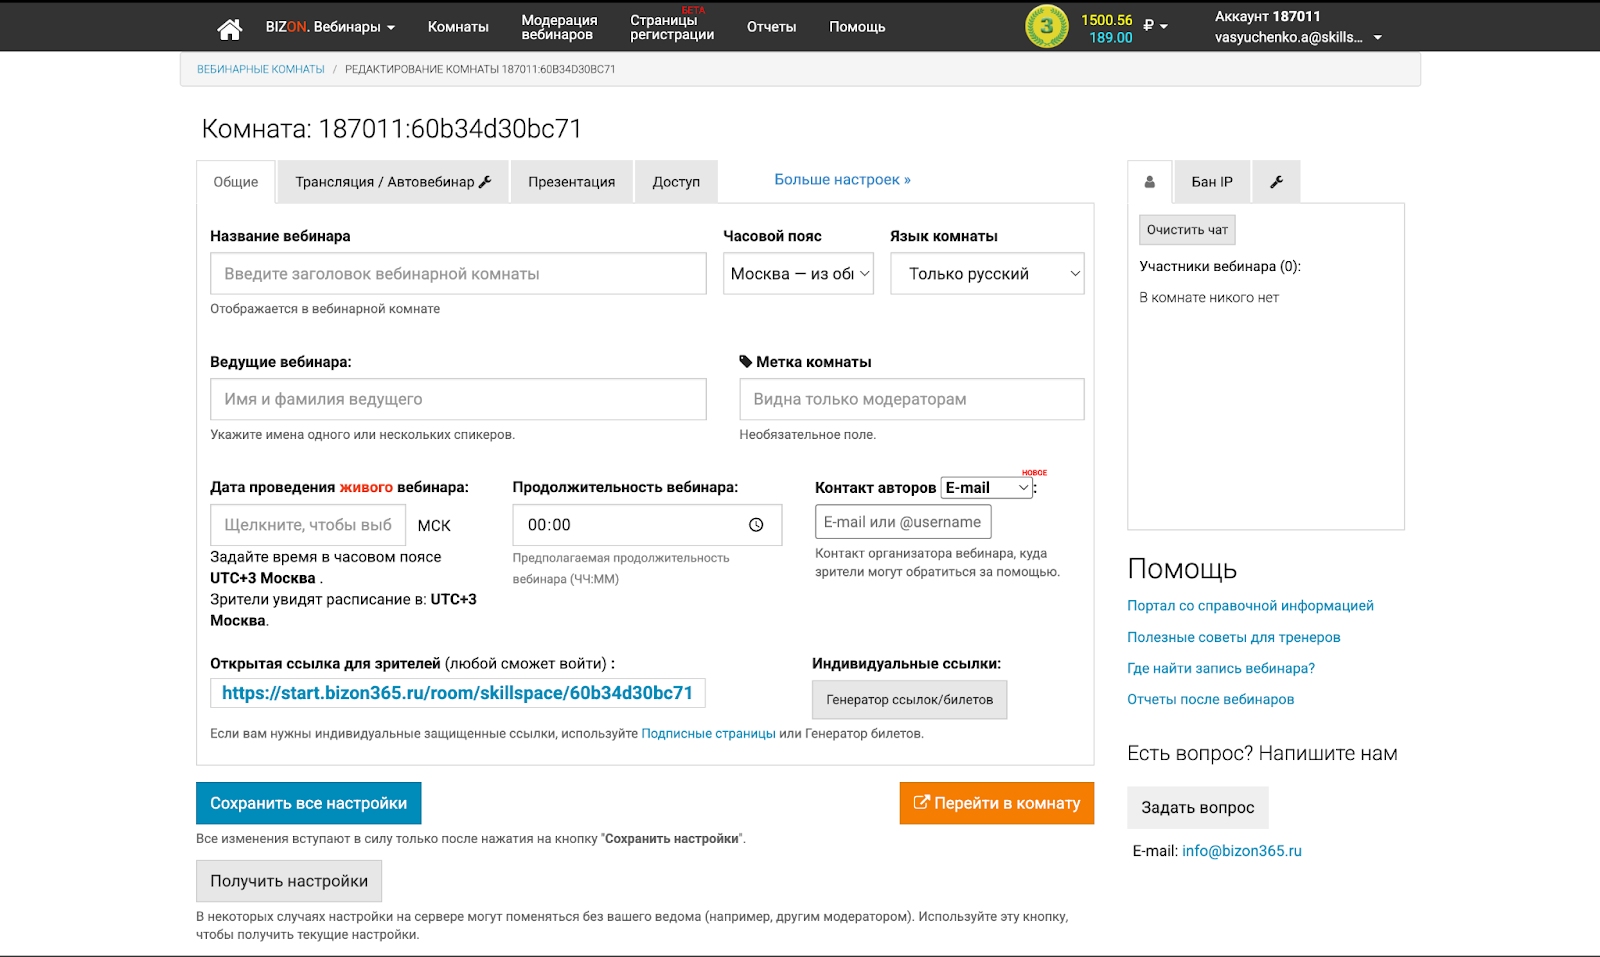Screen dimensions: 1600x957
Task: Open Отчеты in the top menu
Action: [771, 27]
